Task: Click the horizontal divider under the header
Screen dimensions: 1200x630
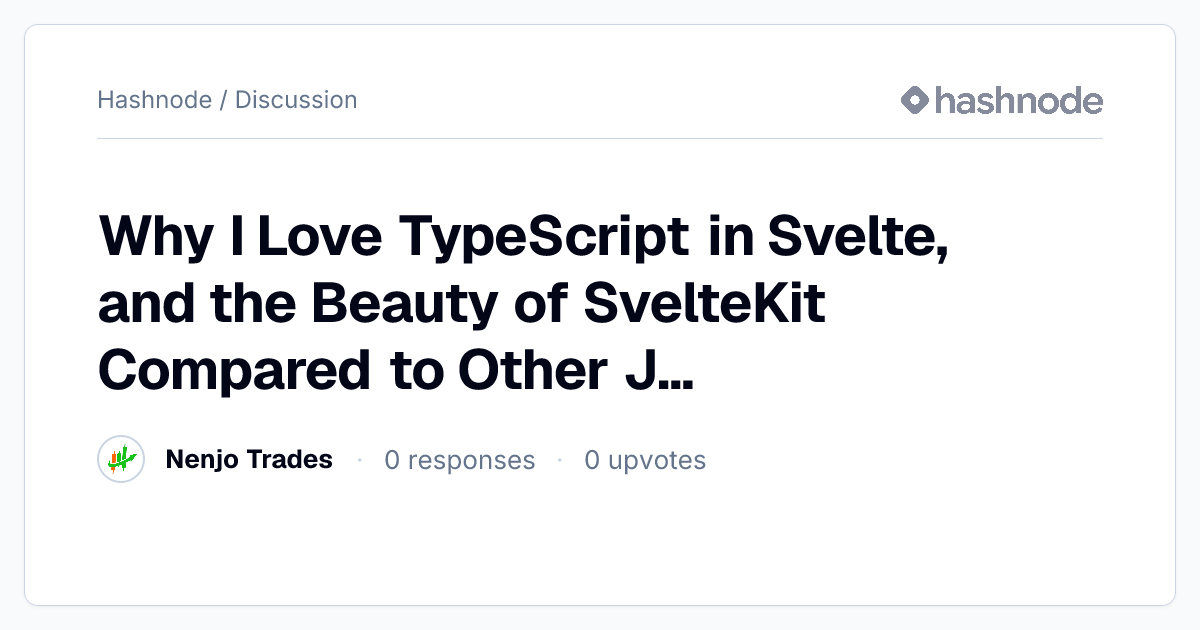Action: pyautogui.click(x=600, y=138)
